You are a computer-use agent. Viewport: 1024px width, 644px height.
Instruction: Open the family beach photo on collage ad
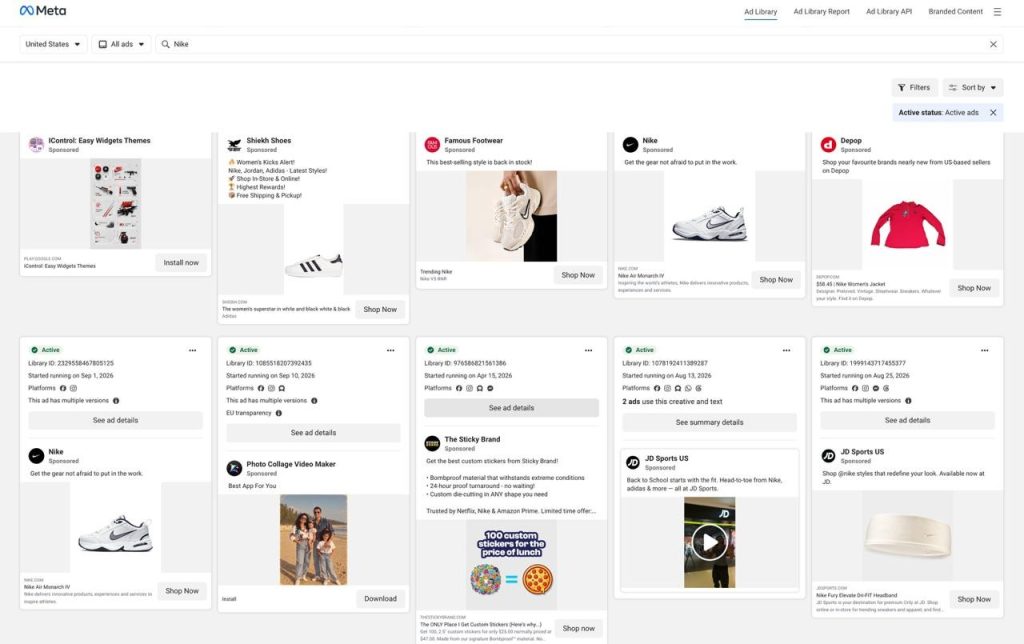pos(313,539)
